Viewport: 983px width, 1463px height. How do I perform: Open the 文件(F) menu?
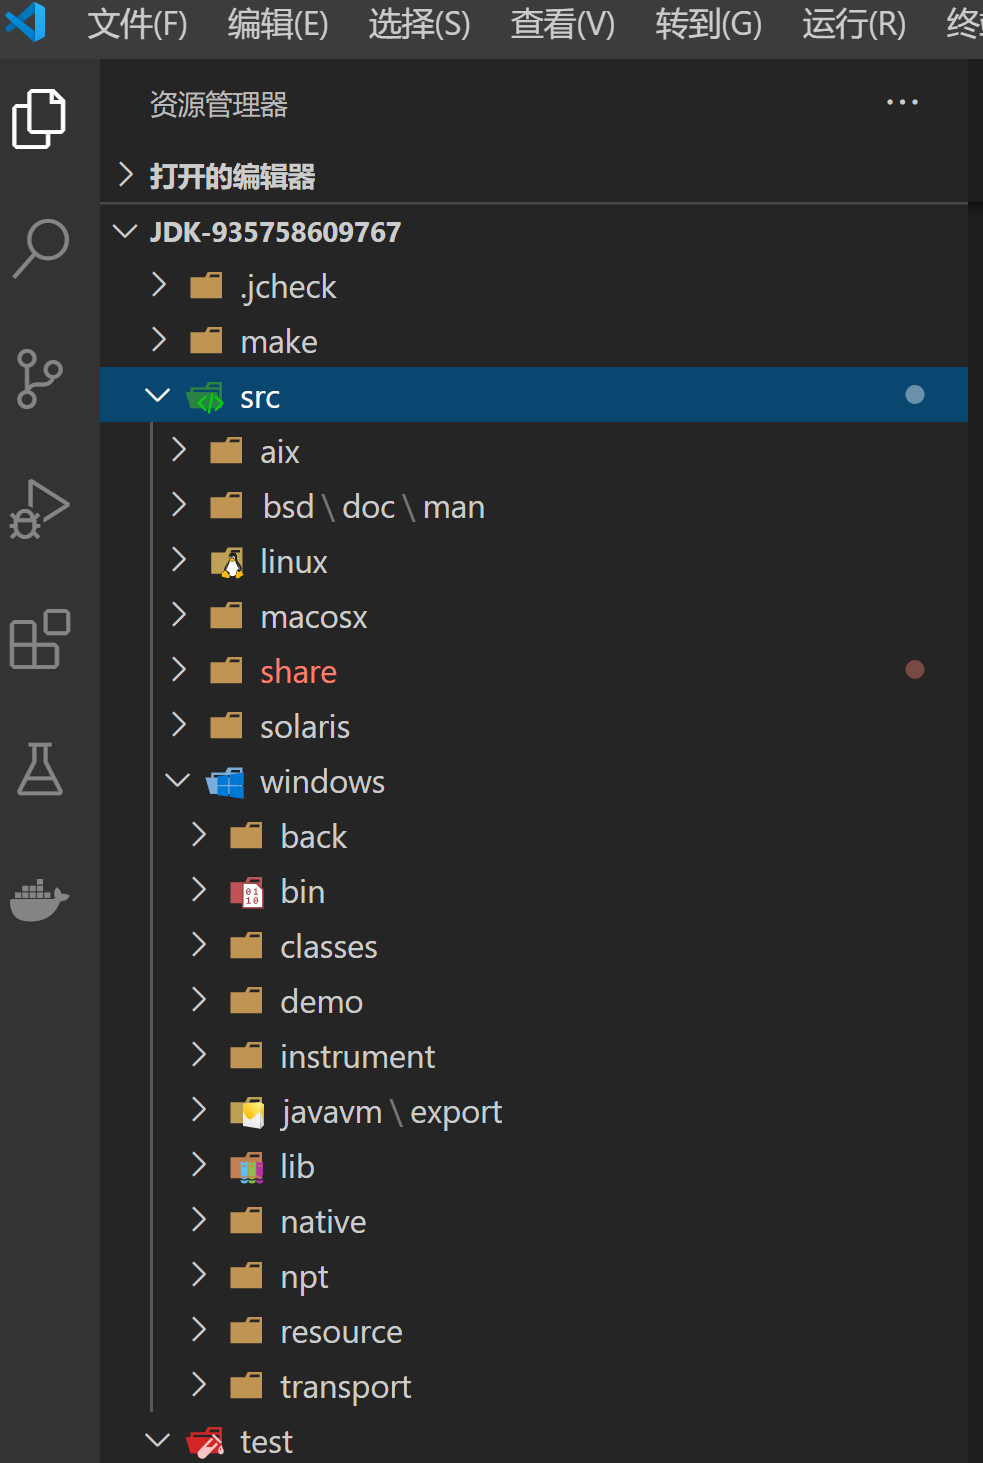137,23
